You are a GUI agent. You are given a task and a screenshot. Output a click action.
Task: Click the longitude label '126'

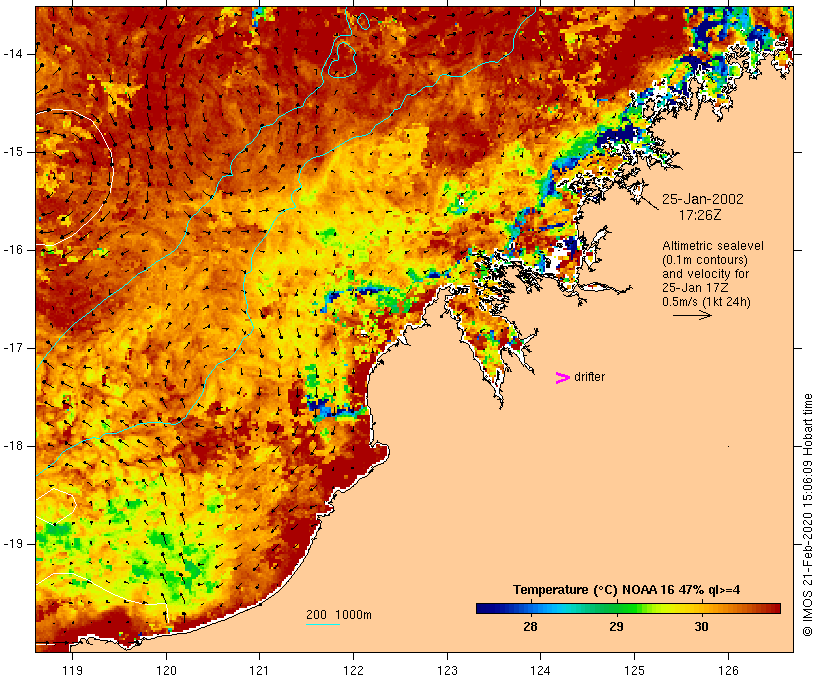click(x=728, y=670)
